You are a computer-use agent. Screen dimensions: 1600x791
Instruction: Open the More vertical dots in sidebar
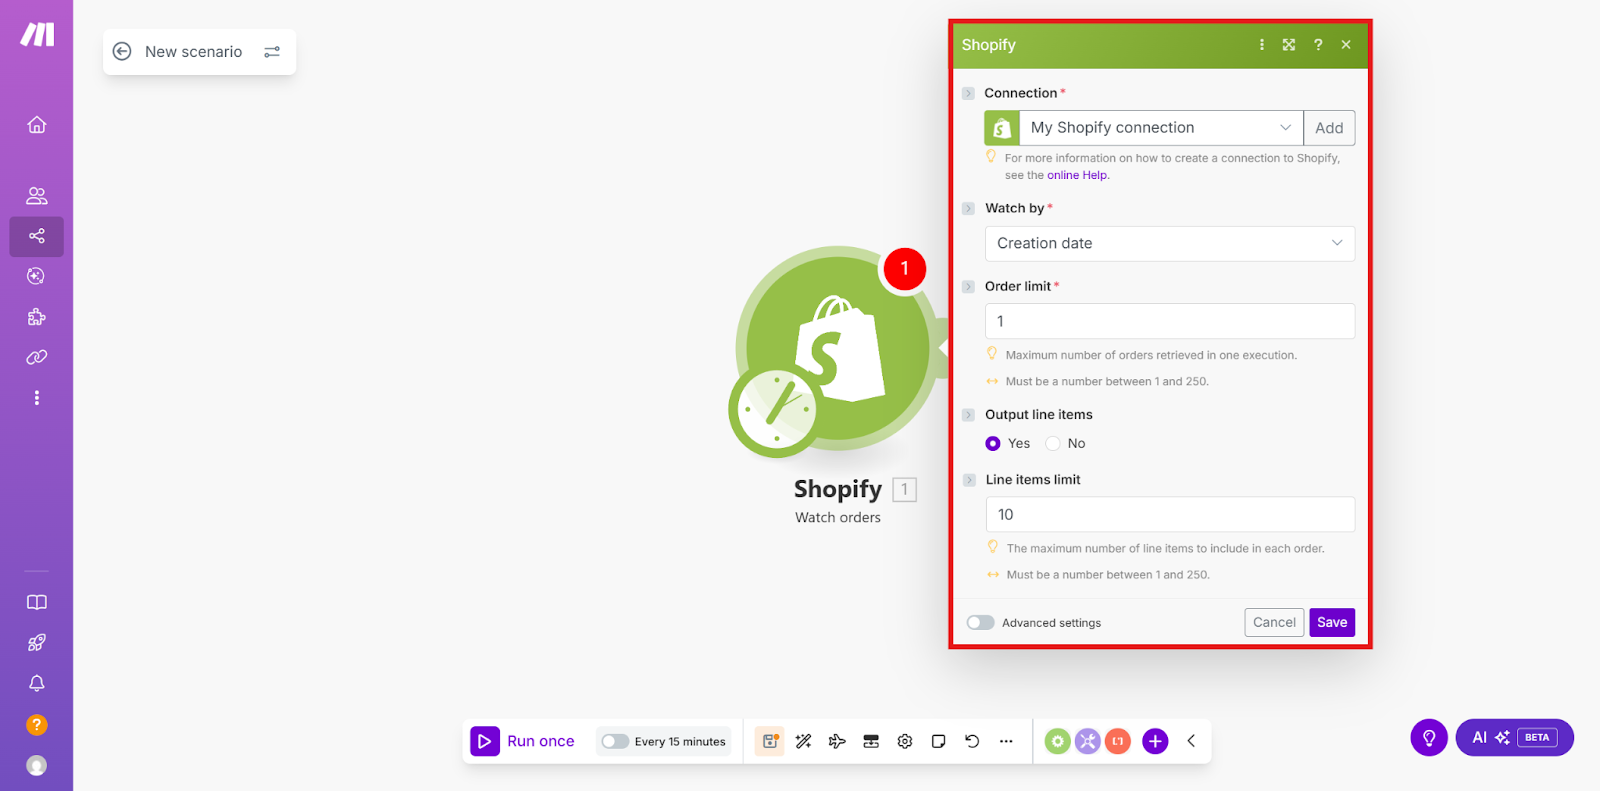37,398
